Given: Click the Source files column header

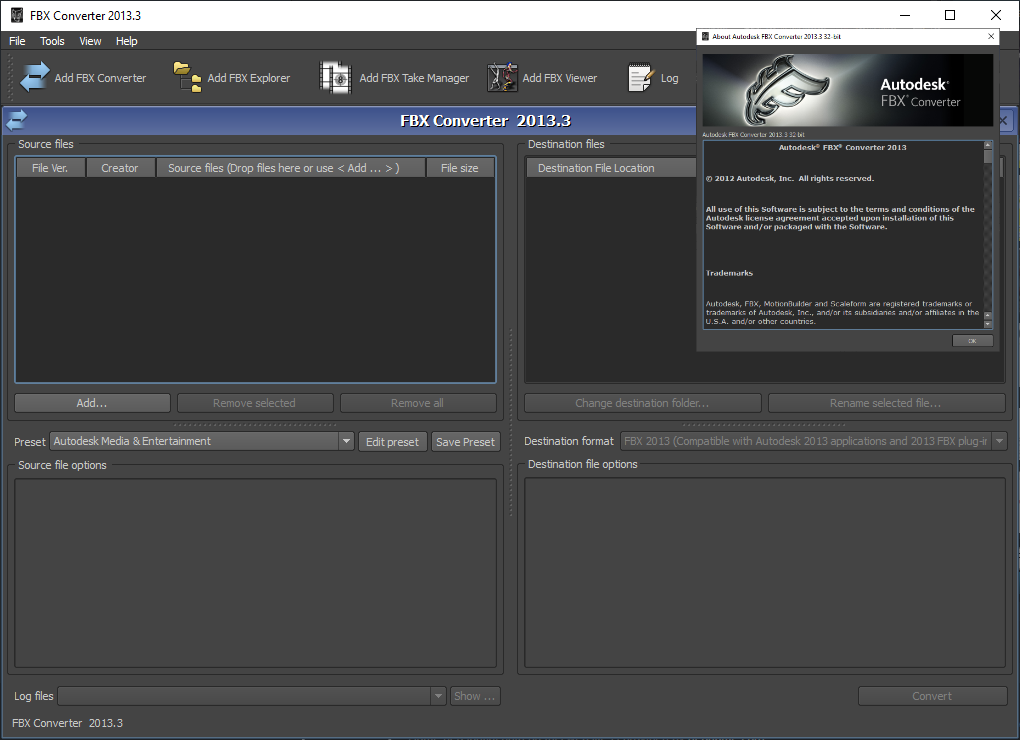Looking at the screenshot, I should (291, 168).
